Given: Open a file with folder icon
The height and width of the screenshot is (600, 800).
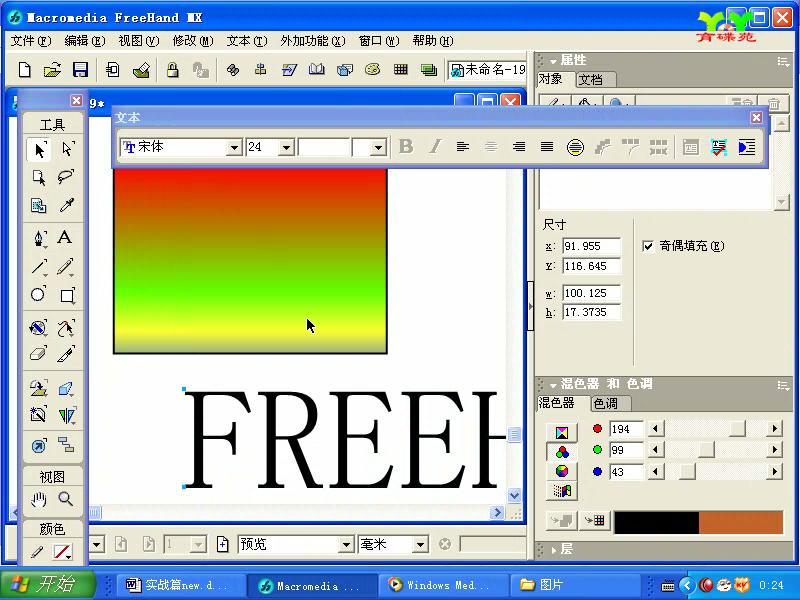Looking at the screenshot, I should 52,69.
